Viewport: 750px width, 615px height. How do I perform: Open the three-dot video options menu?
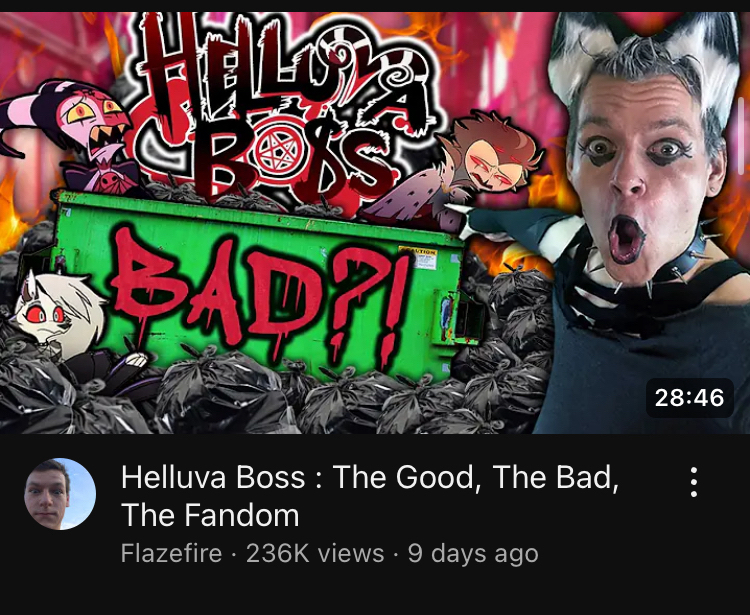[x=694, y=482]
